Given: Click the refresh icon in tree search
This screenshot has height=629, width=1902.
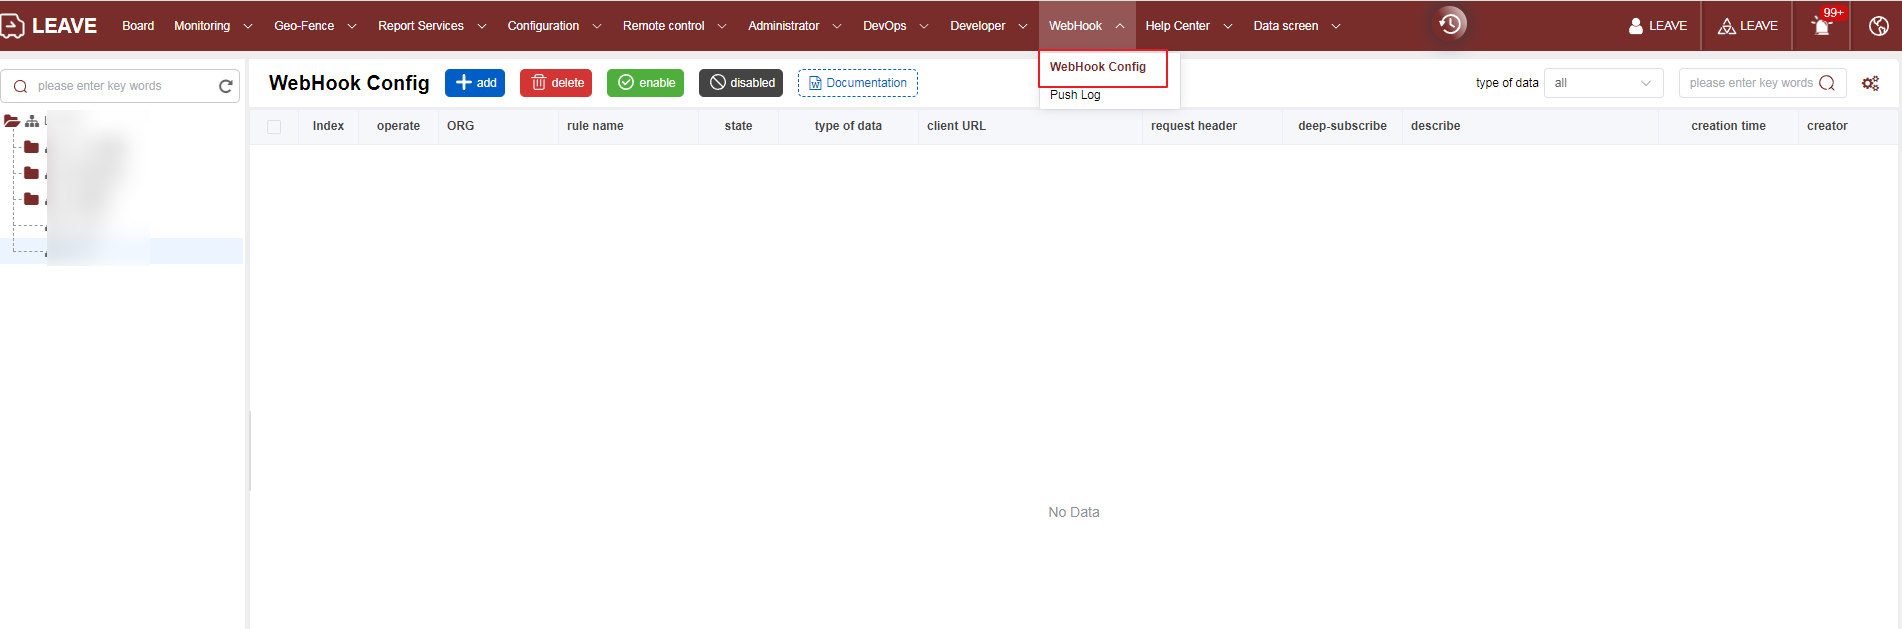Looking at the screenshot, I should pos(226,86).
